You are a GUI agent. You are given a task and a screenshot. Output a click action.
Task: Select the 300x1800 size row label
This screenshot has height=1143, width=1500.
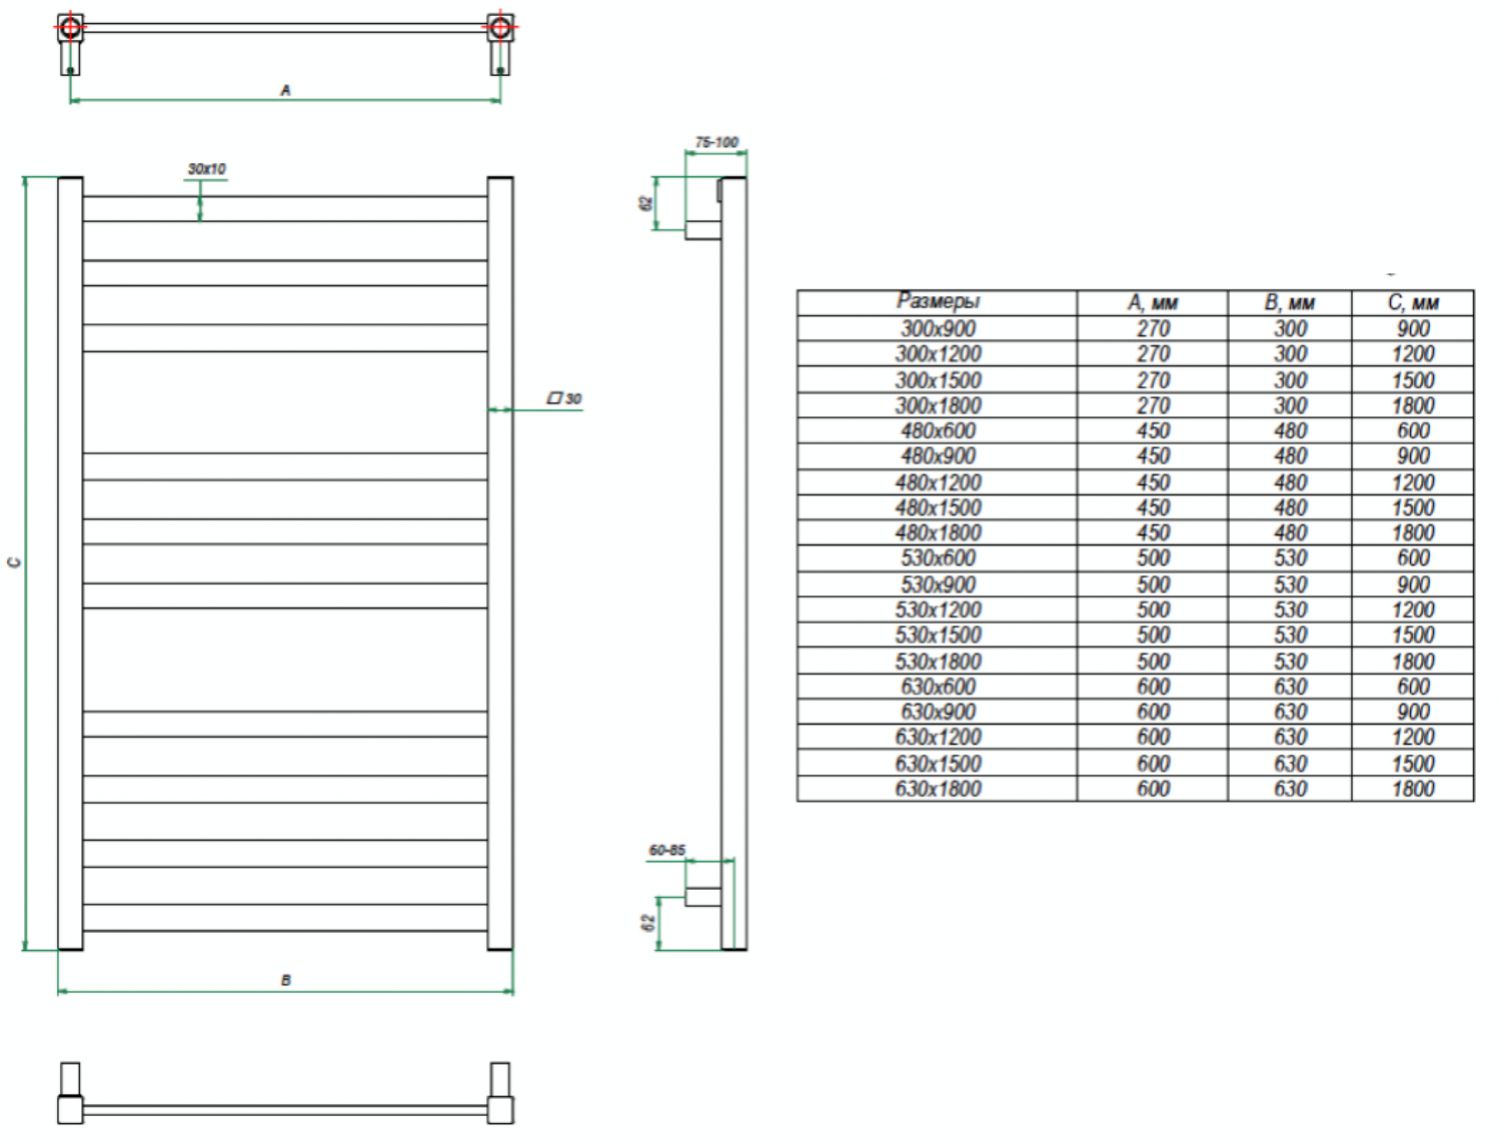coord(938,406)
